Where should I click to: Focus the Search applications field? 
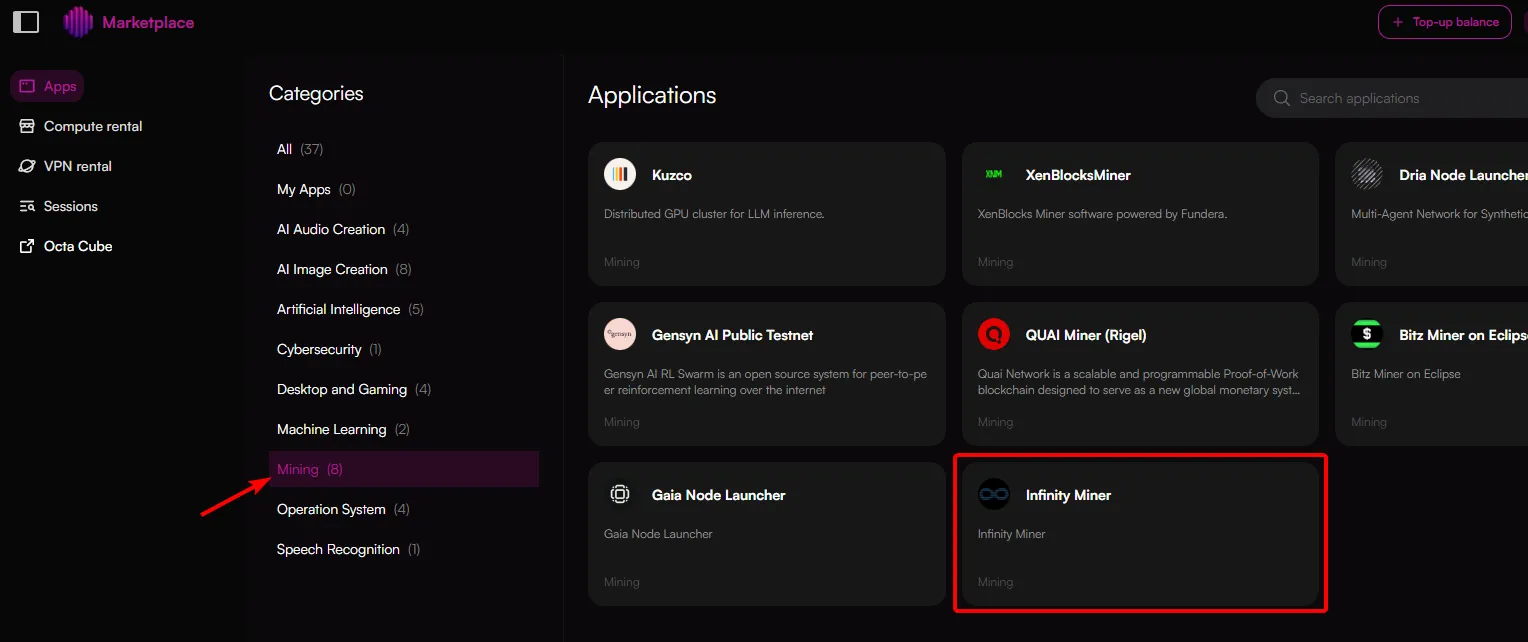coord(1392,98)
